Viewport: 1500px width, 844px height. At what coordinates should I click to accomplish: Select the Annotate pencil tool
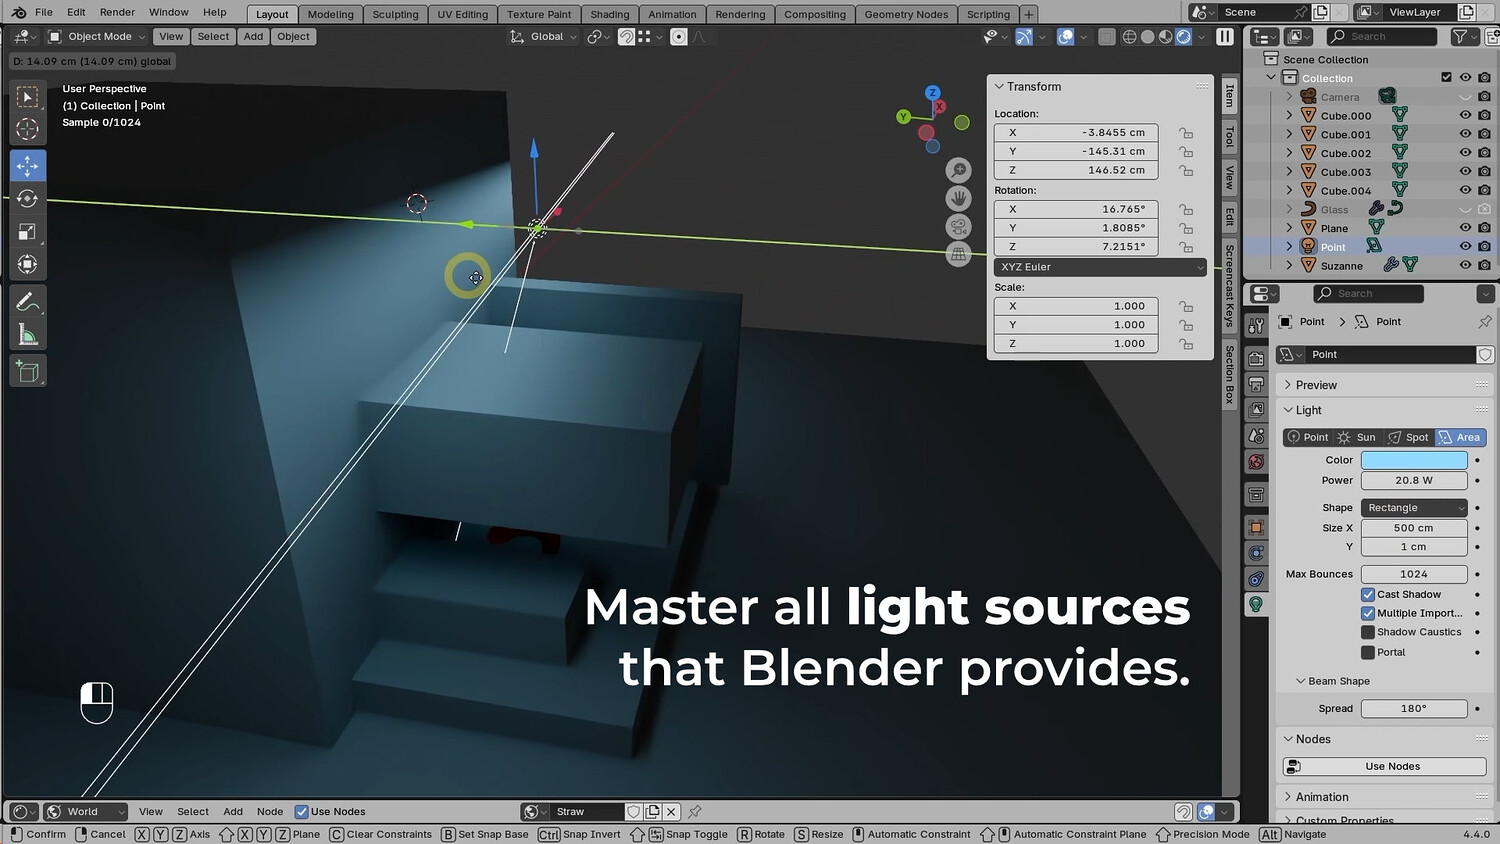point(28,303)
